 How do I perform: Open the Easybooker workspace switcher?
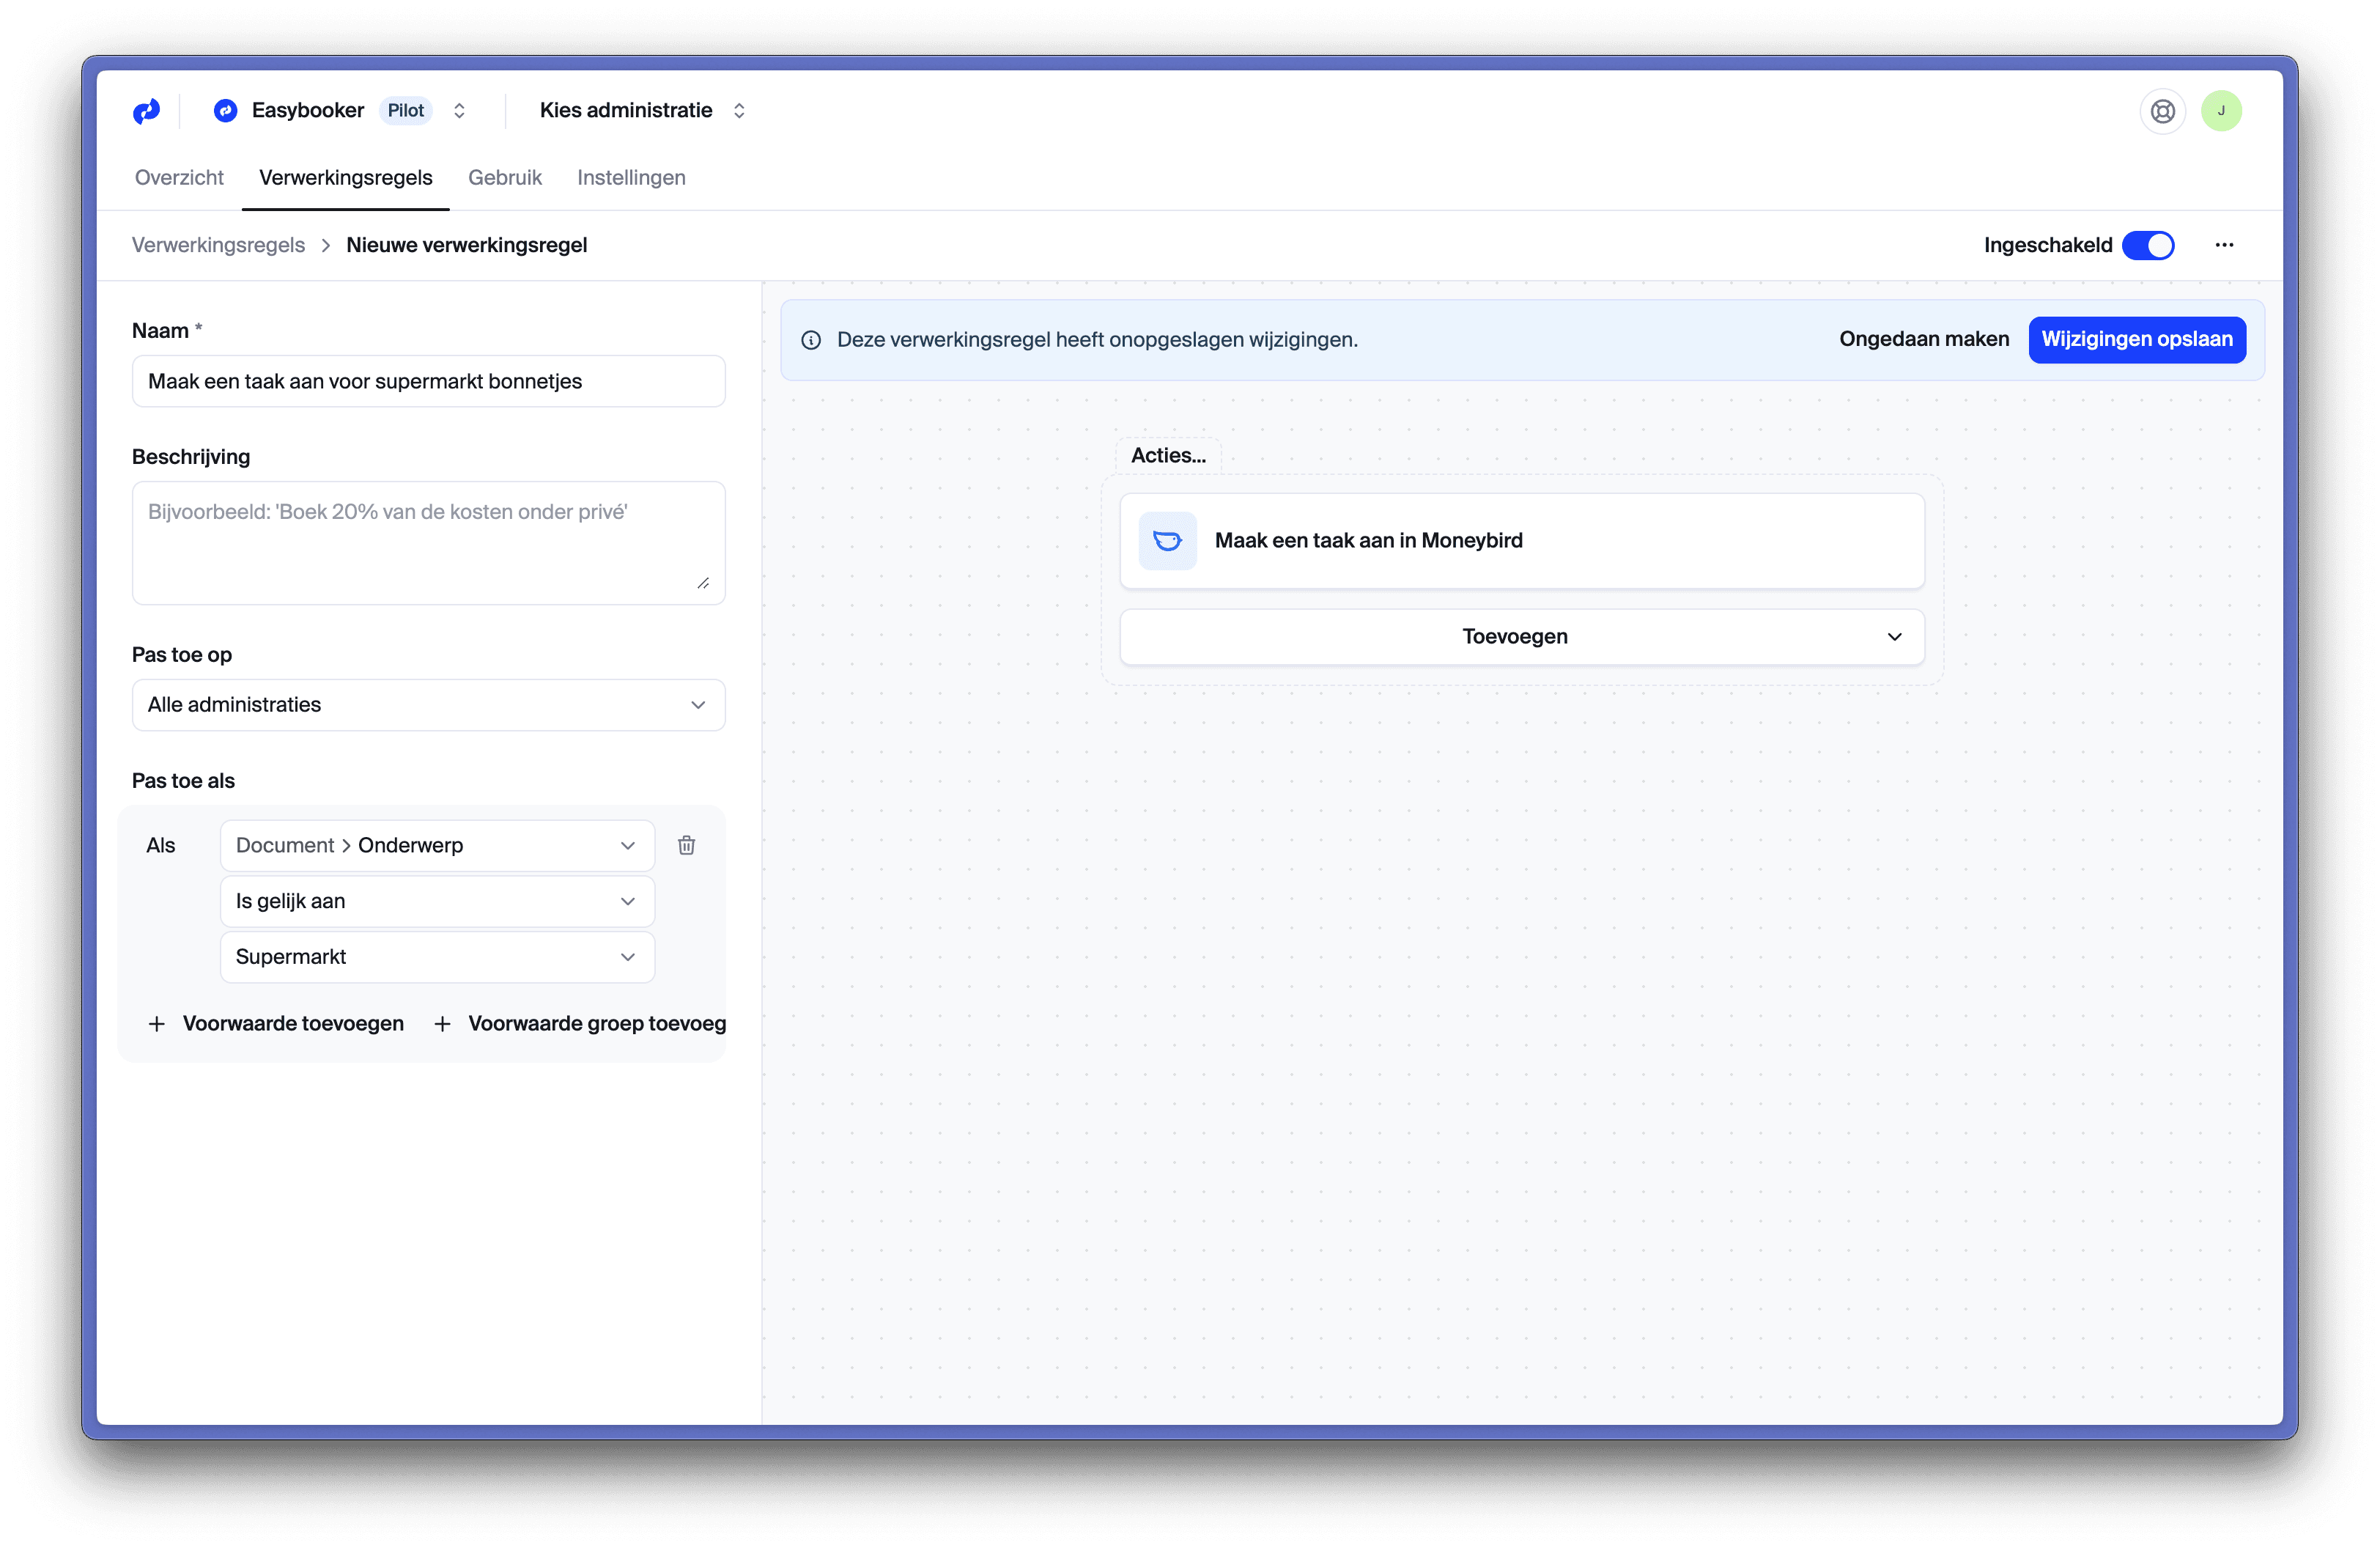340,111
